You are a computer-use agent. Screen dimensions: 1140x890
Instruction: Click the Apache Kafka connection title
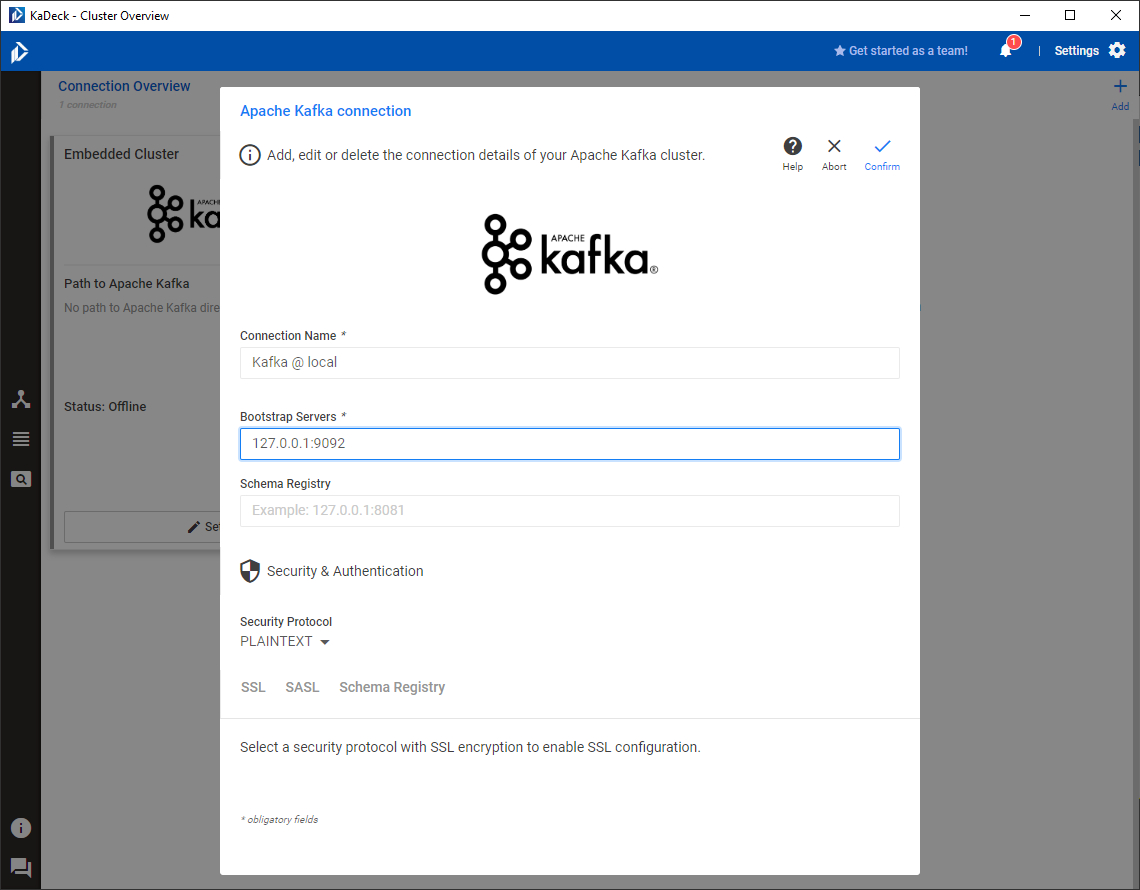(326, 111)
